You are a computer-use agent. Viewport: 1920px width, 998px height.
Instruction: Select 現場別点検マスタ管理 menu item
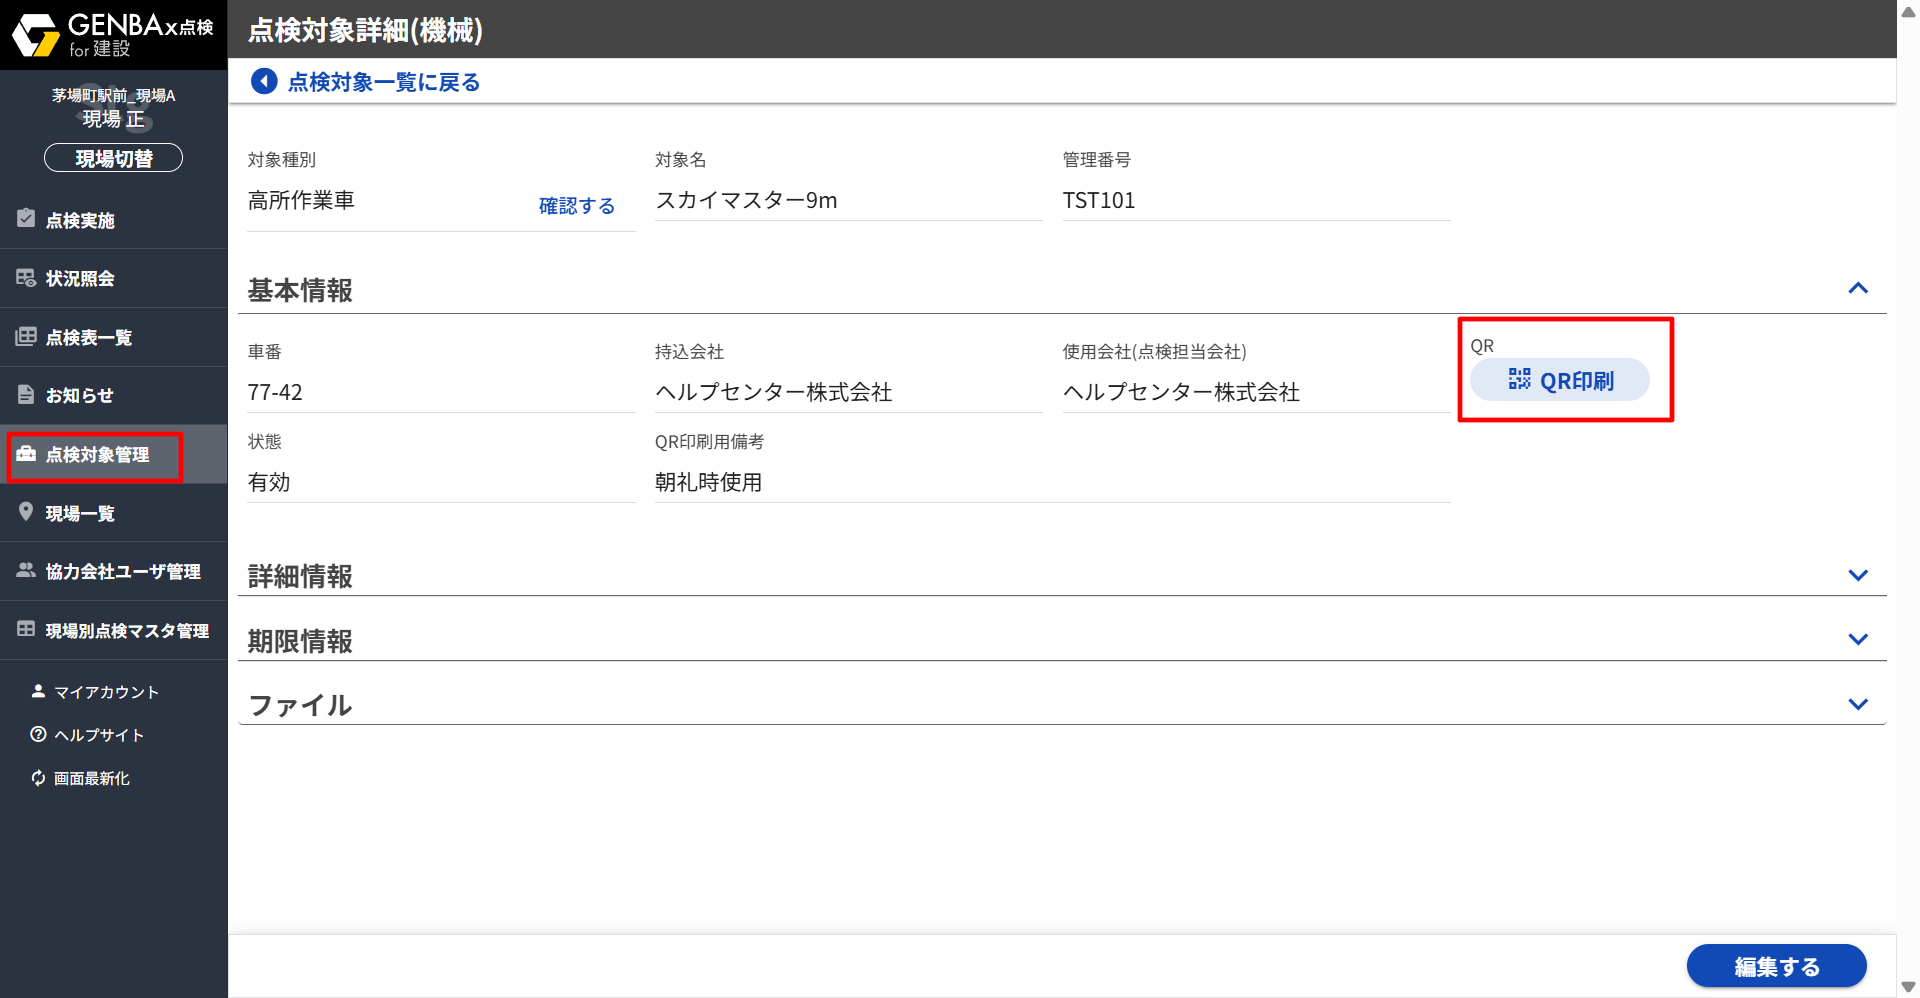(126, 630)
